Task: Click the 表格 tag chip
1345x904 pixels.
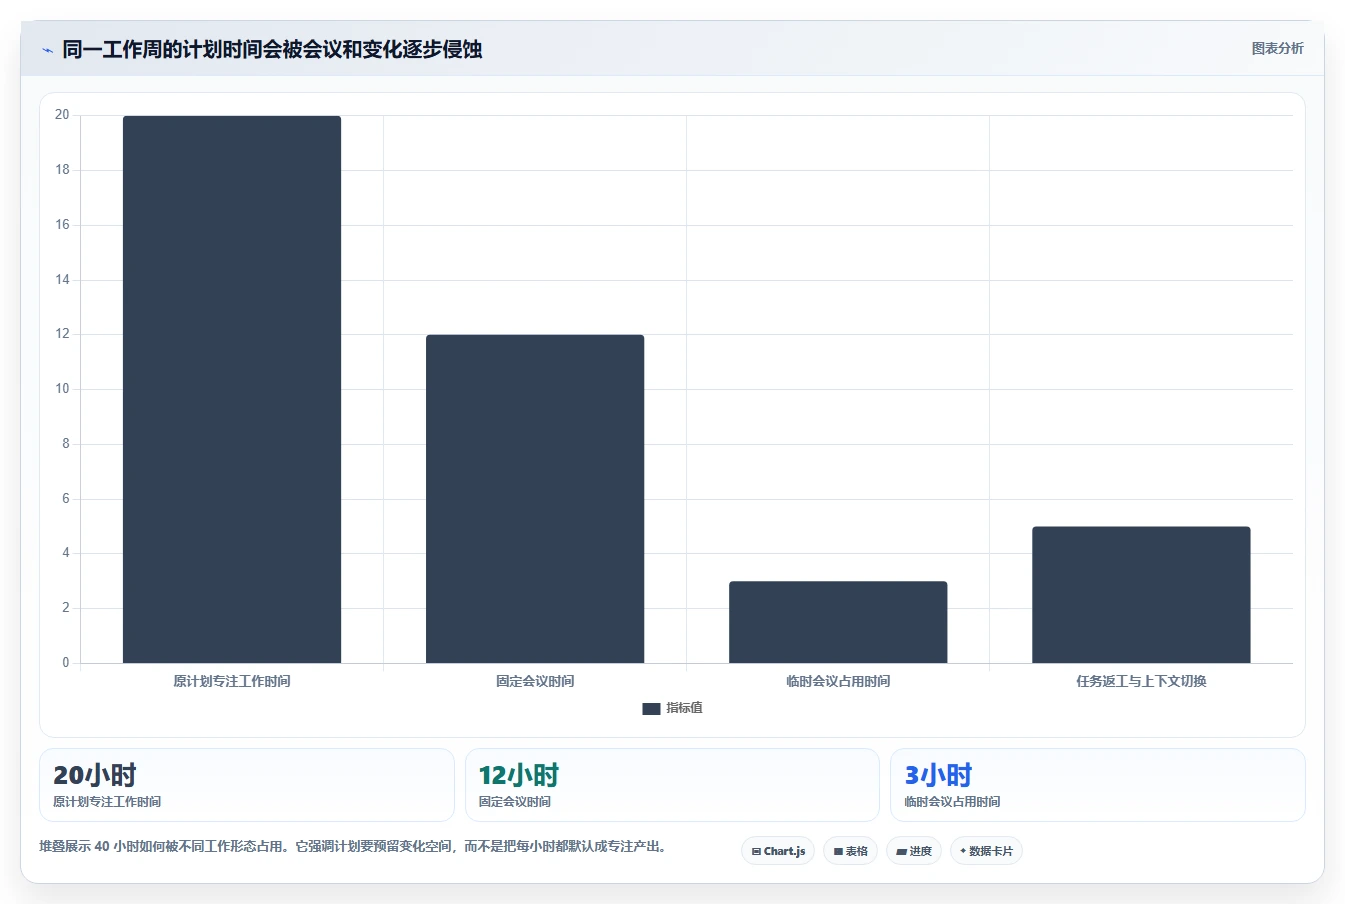Action: 850,851
